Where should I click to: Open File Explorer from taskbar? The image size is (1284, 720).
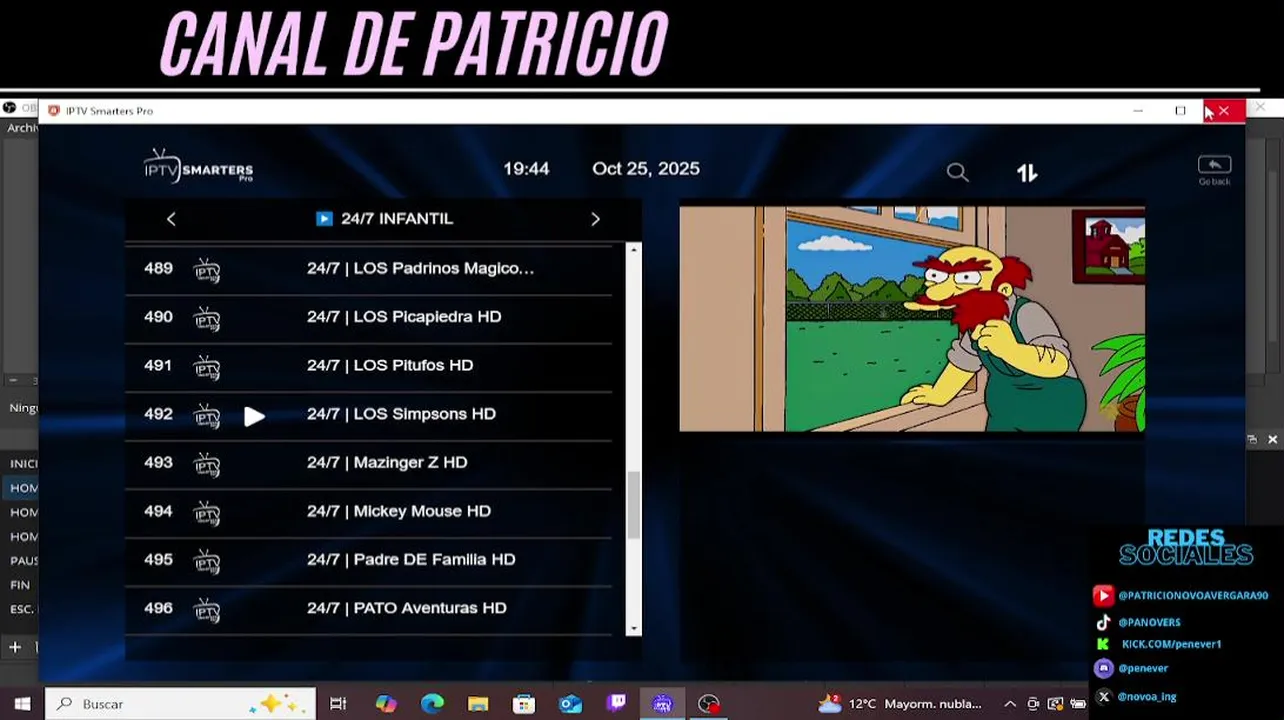tap(478, 704)
